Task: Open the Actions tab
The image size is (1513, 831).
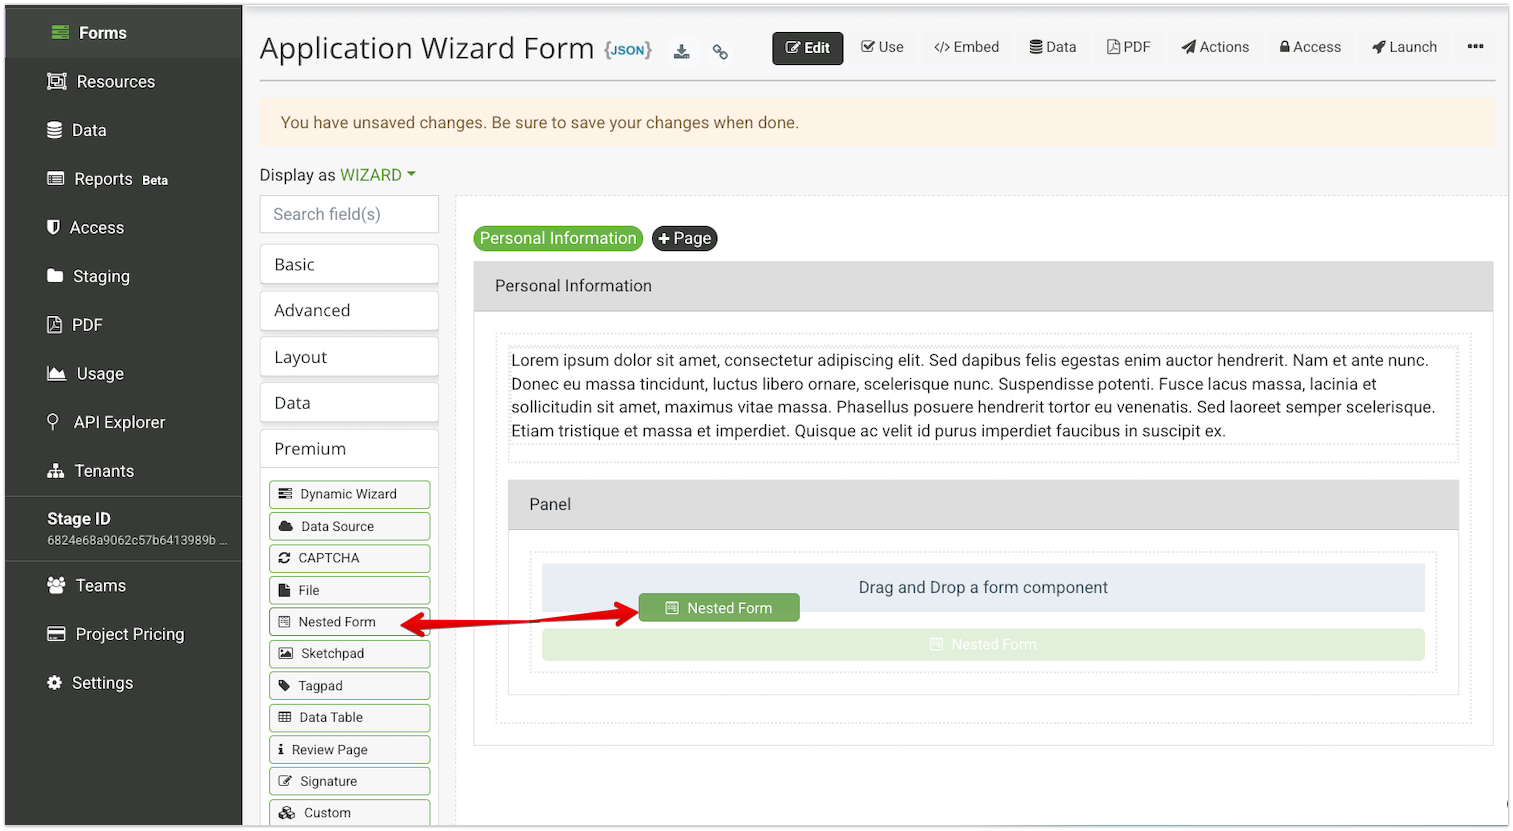Action: pyautogui.click(x=1215, y=47)
